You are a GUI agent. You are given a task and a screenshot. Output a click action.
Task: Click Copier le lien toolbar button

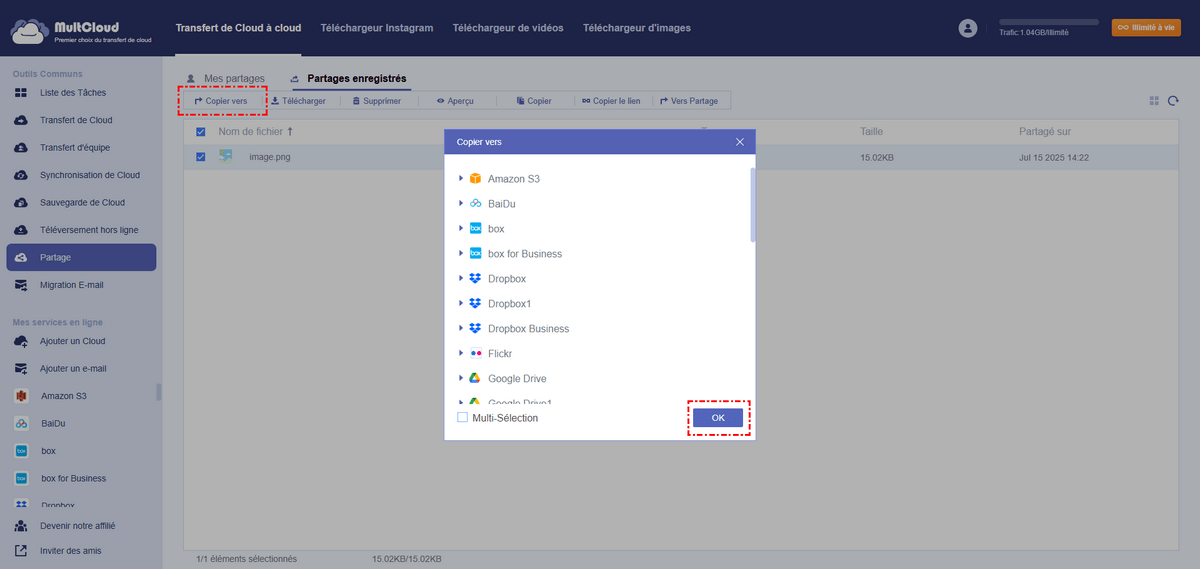point(611,101)
